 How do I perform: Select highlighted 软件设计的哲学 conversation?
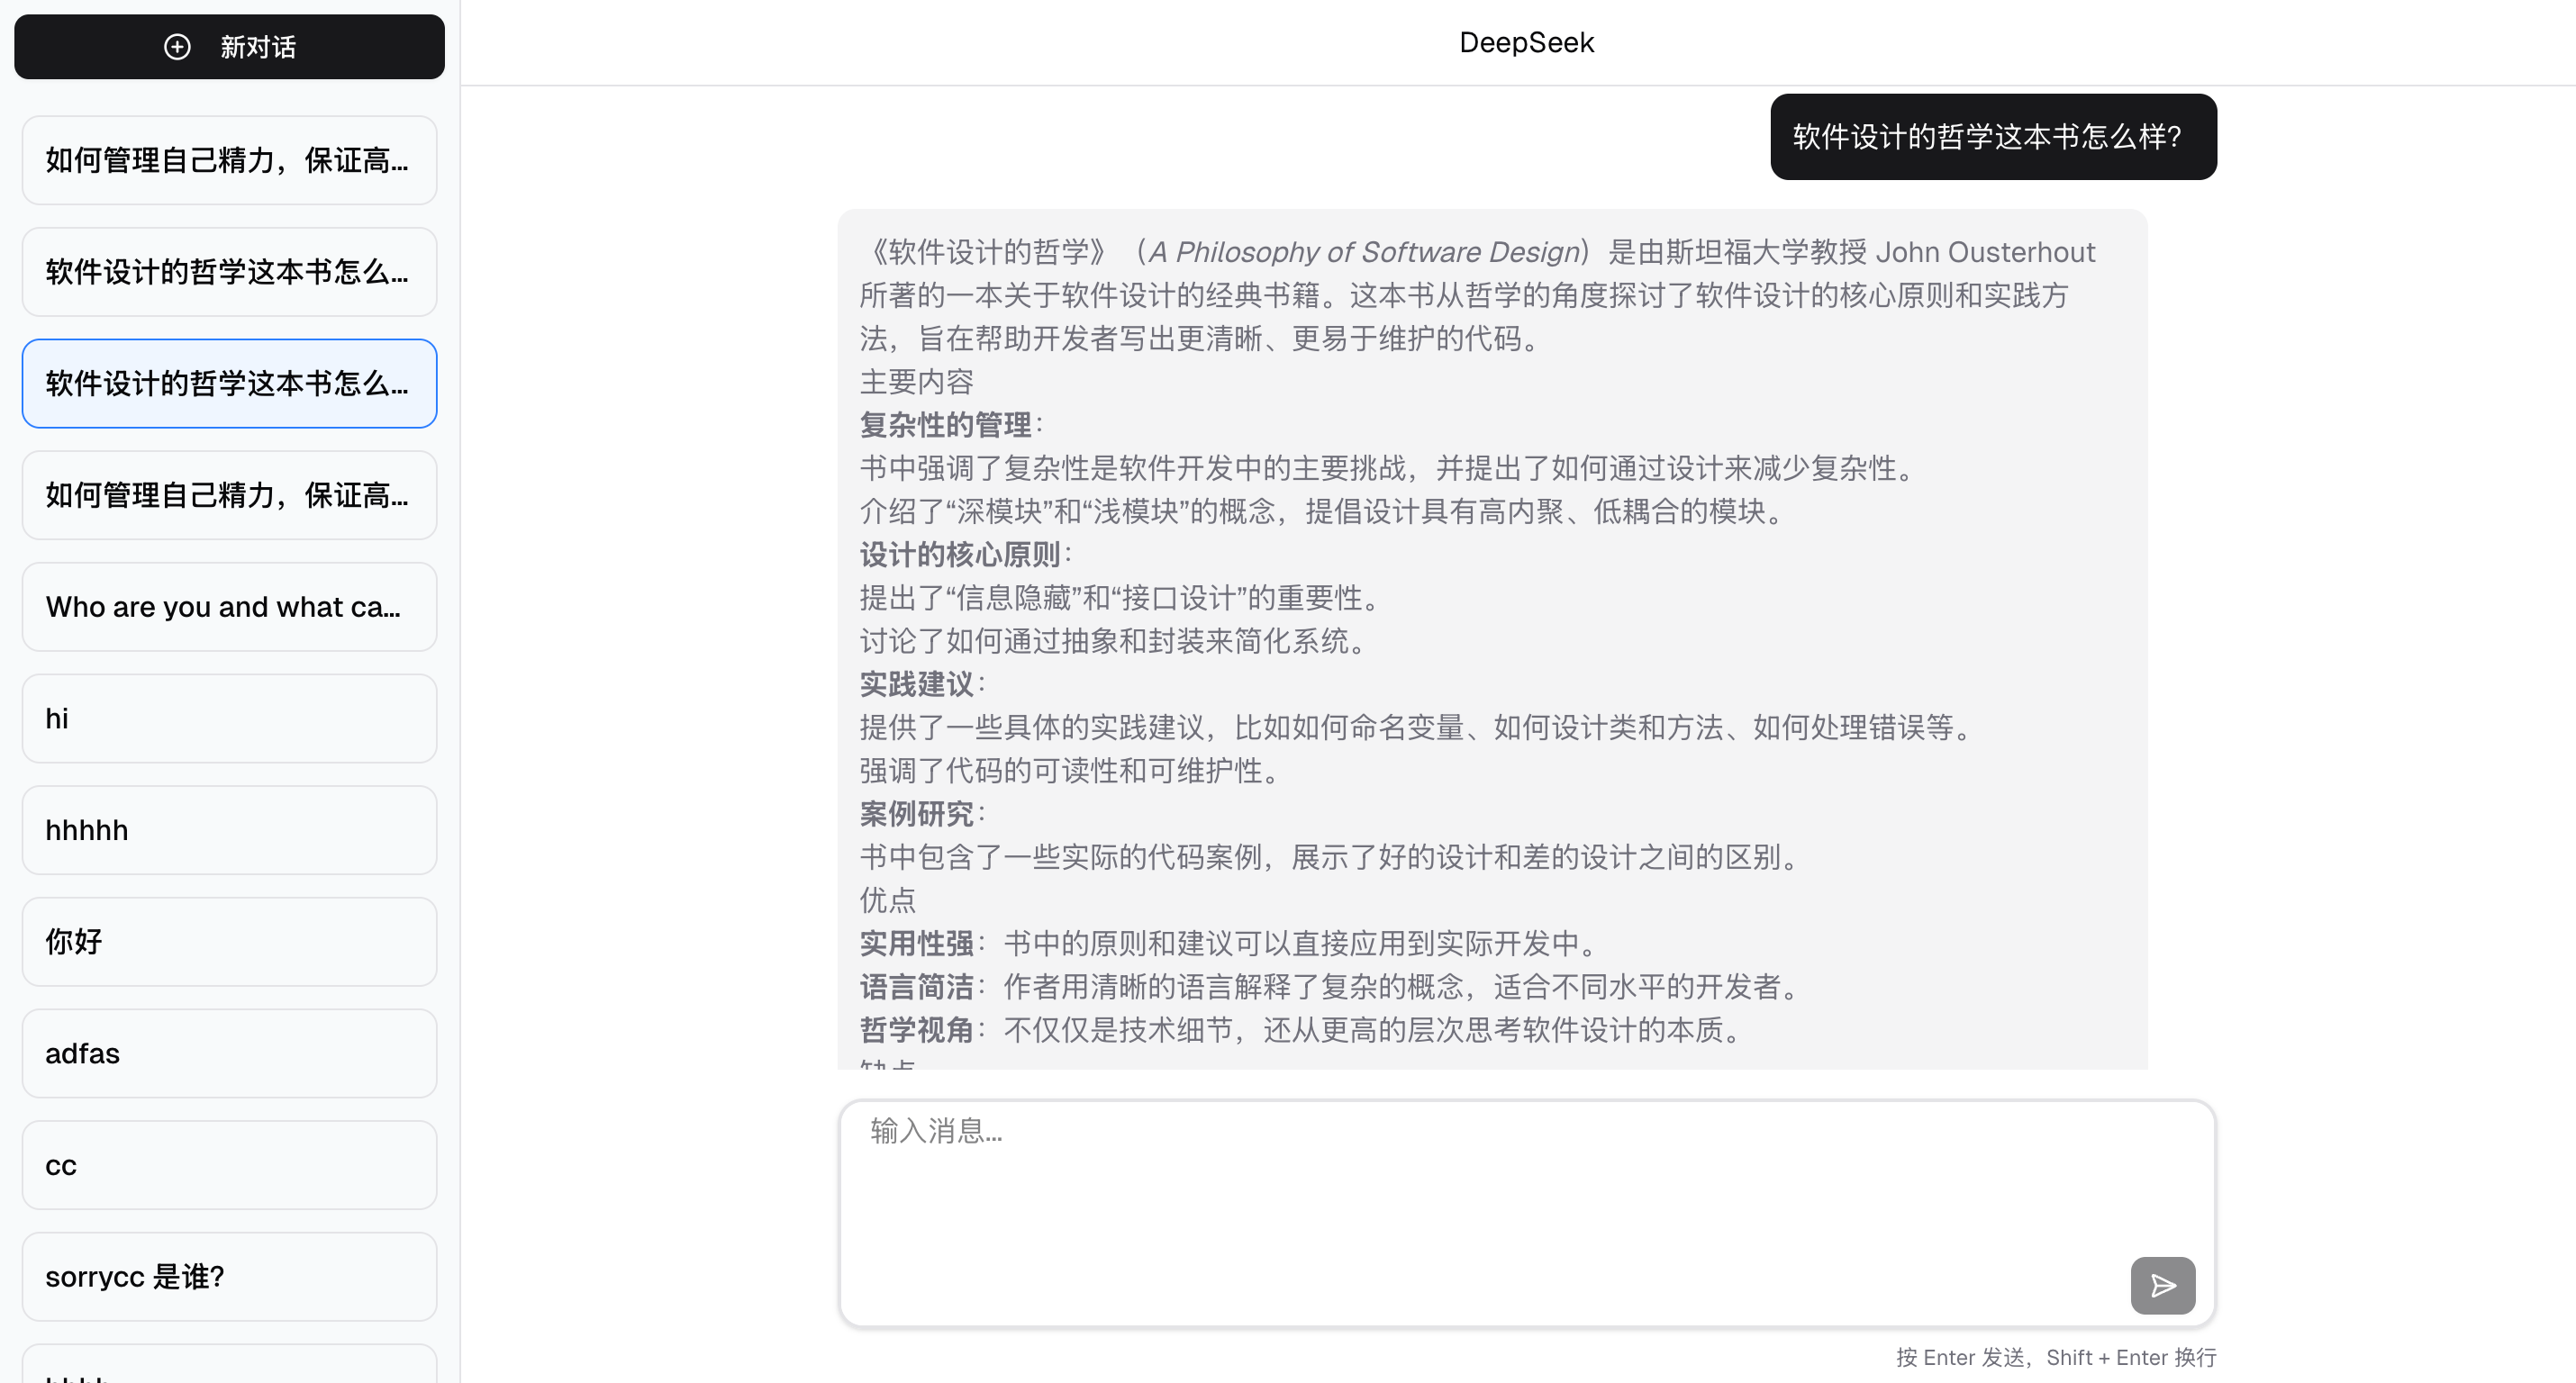coord(229,384)
